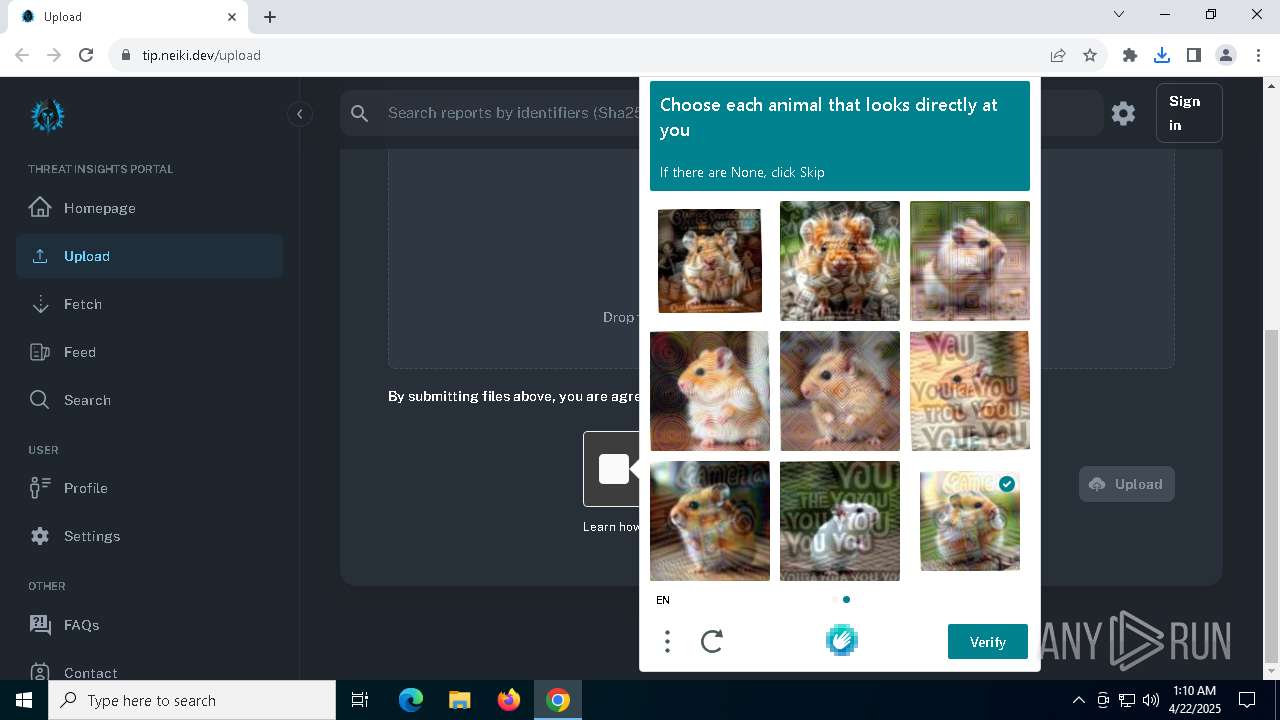
Task: Click the search magnifier icon in the search bar
Action: pyautogui.click(x=360, y=114)
